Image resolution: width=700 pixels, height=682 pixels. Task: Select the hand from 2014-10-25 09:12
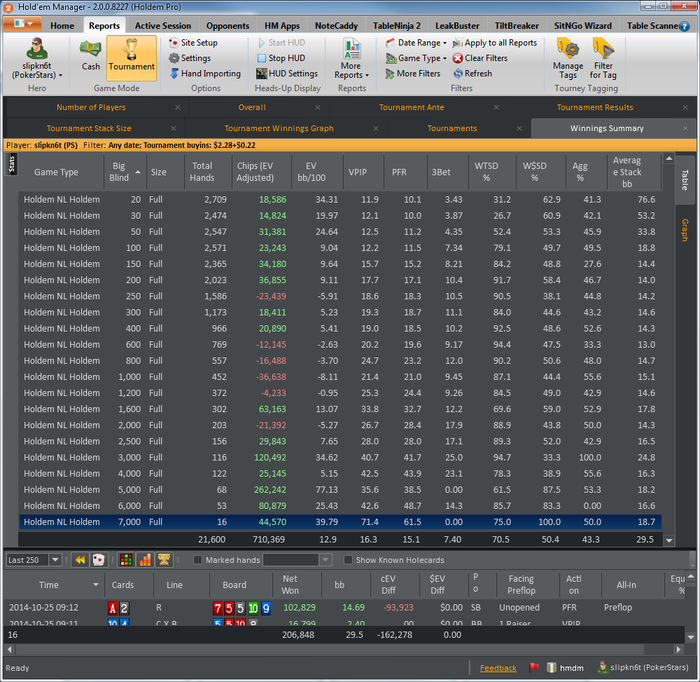click(344, 607)
